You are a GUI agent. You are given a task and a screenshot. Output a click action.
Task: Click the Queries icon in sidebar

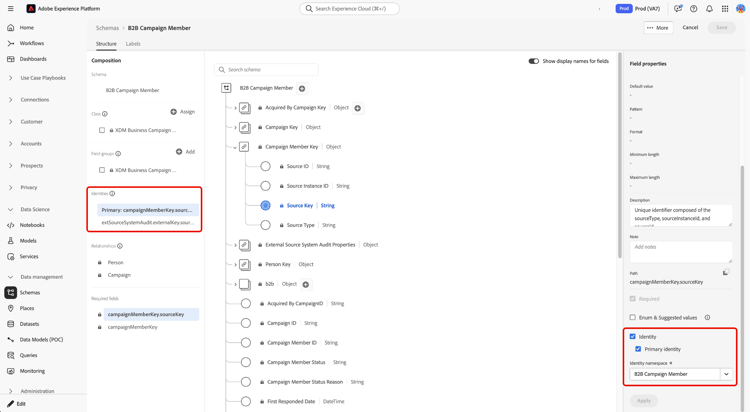(x=11, y=355)
